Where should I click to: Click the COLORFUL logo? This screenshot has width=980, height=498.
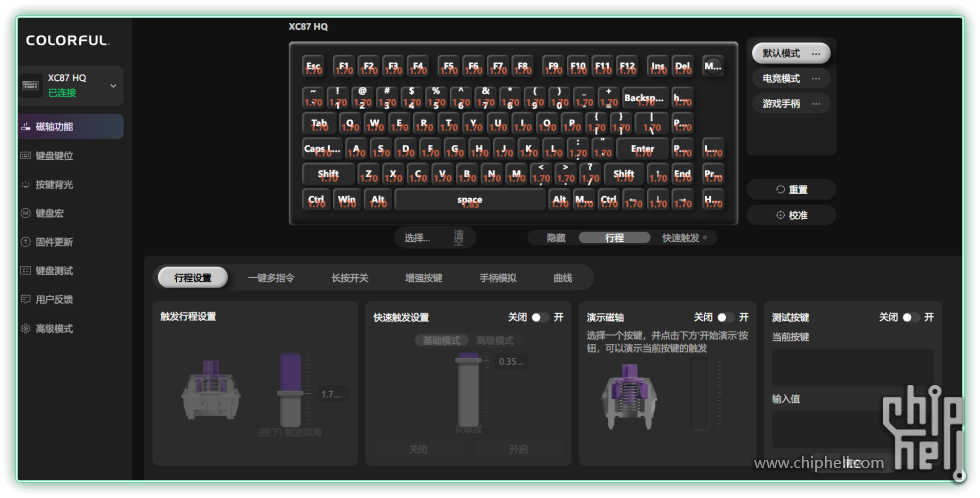pos(68,41)
